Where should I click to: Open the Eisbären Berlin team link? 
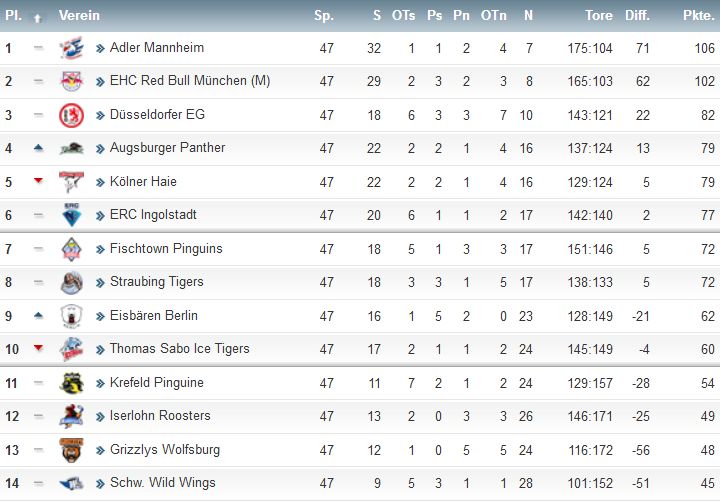(x=154, y=315)
